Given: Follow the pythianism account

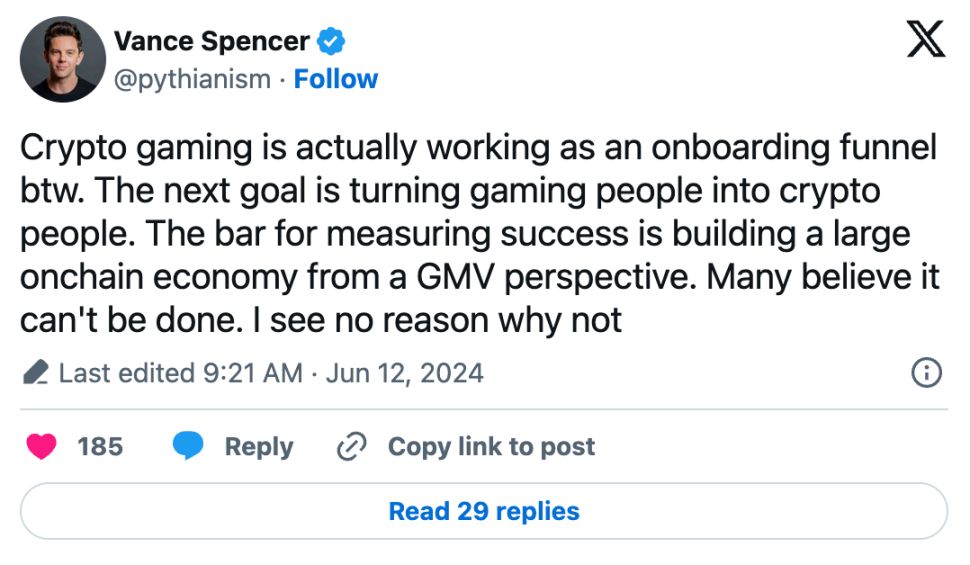Looking at the screenshot, I should pyautogui.click(x=336, y=79).
